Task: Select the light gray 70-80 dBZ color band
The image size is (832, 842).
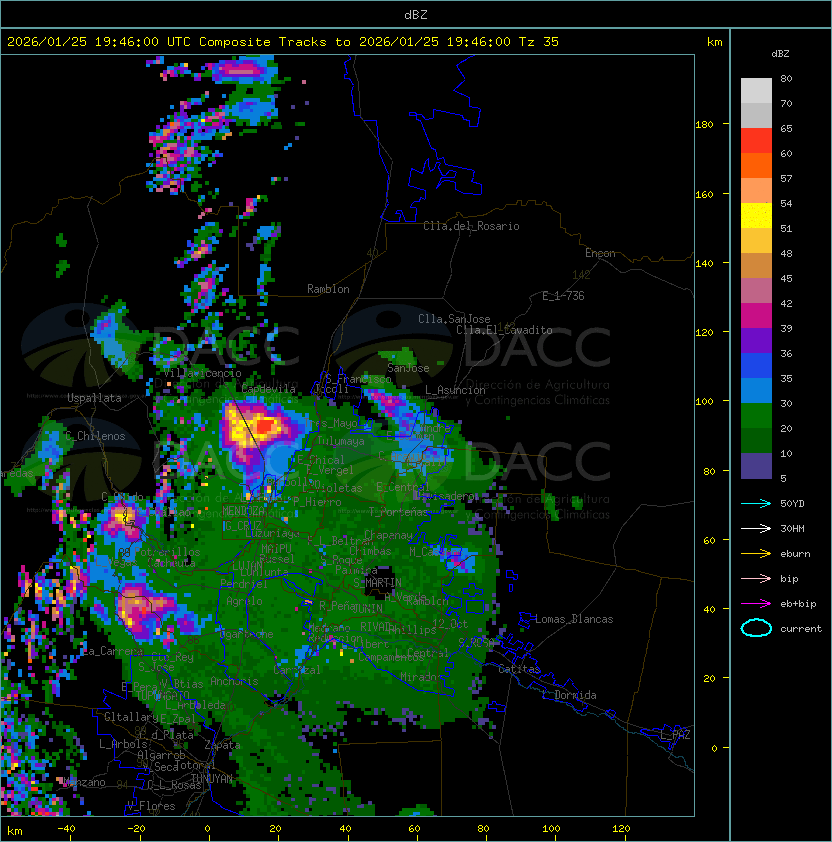Action: click(x=756, y=91)
